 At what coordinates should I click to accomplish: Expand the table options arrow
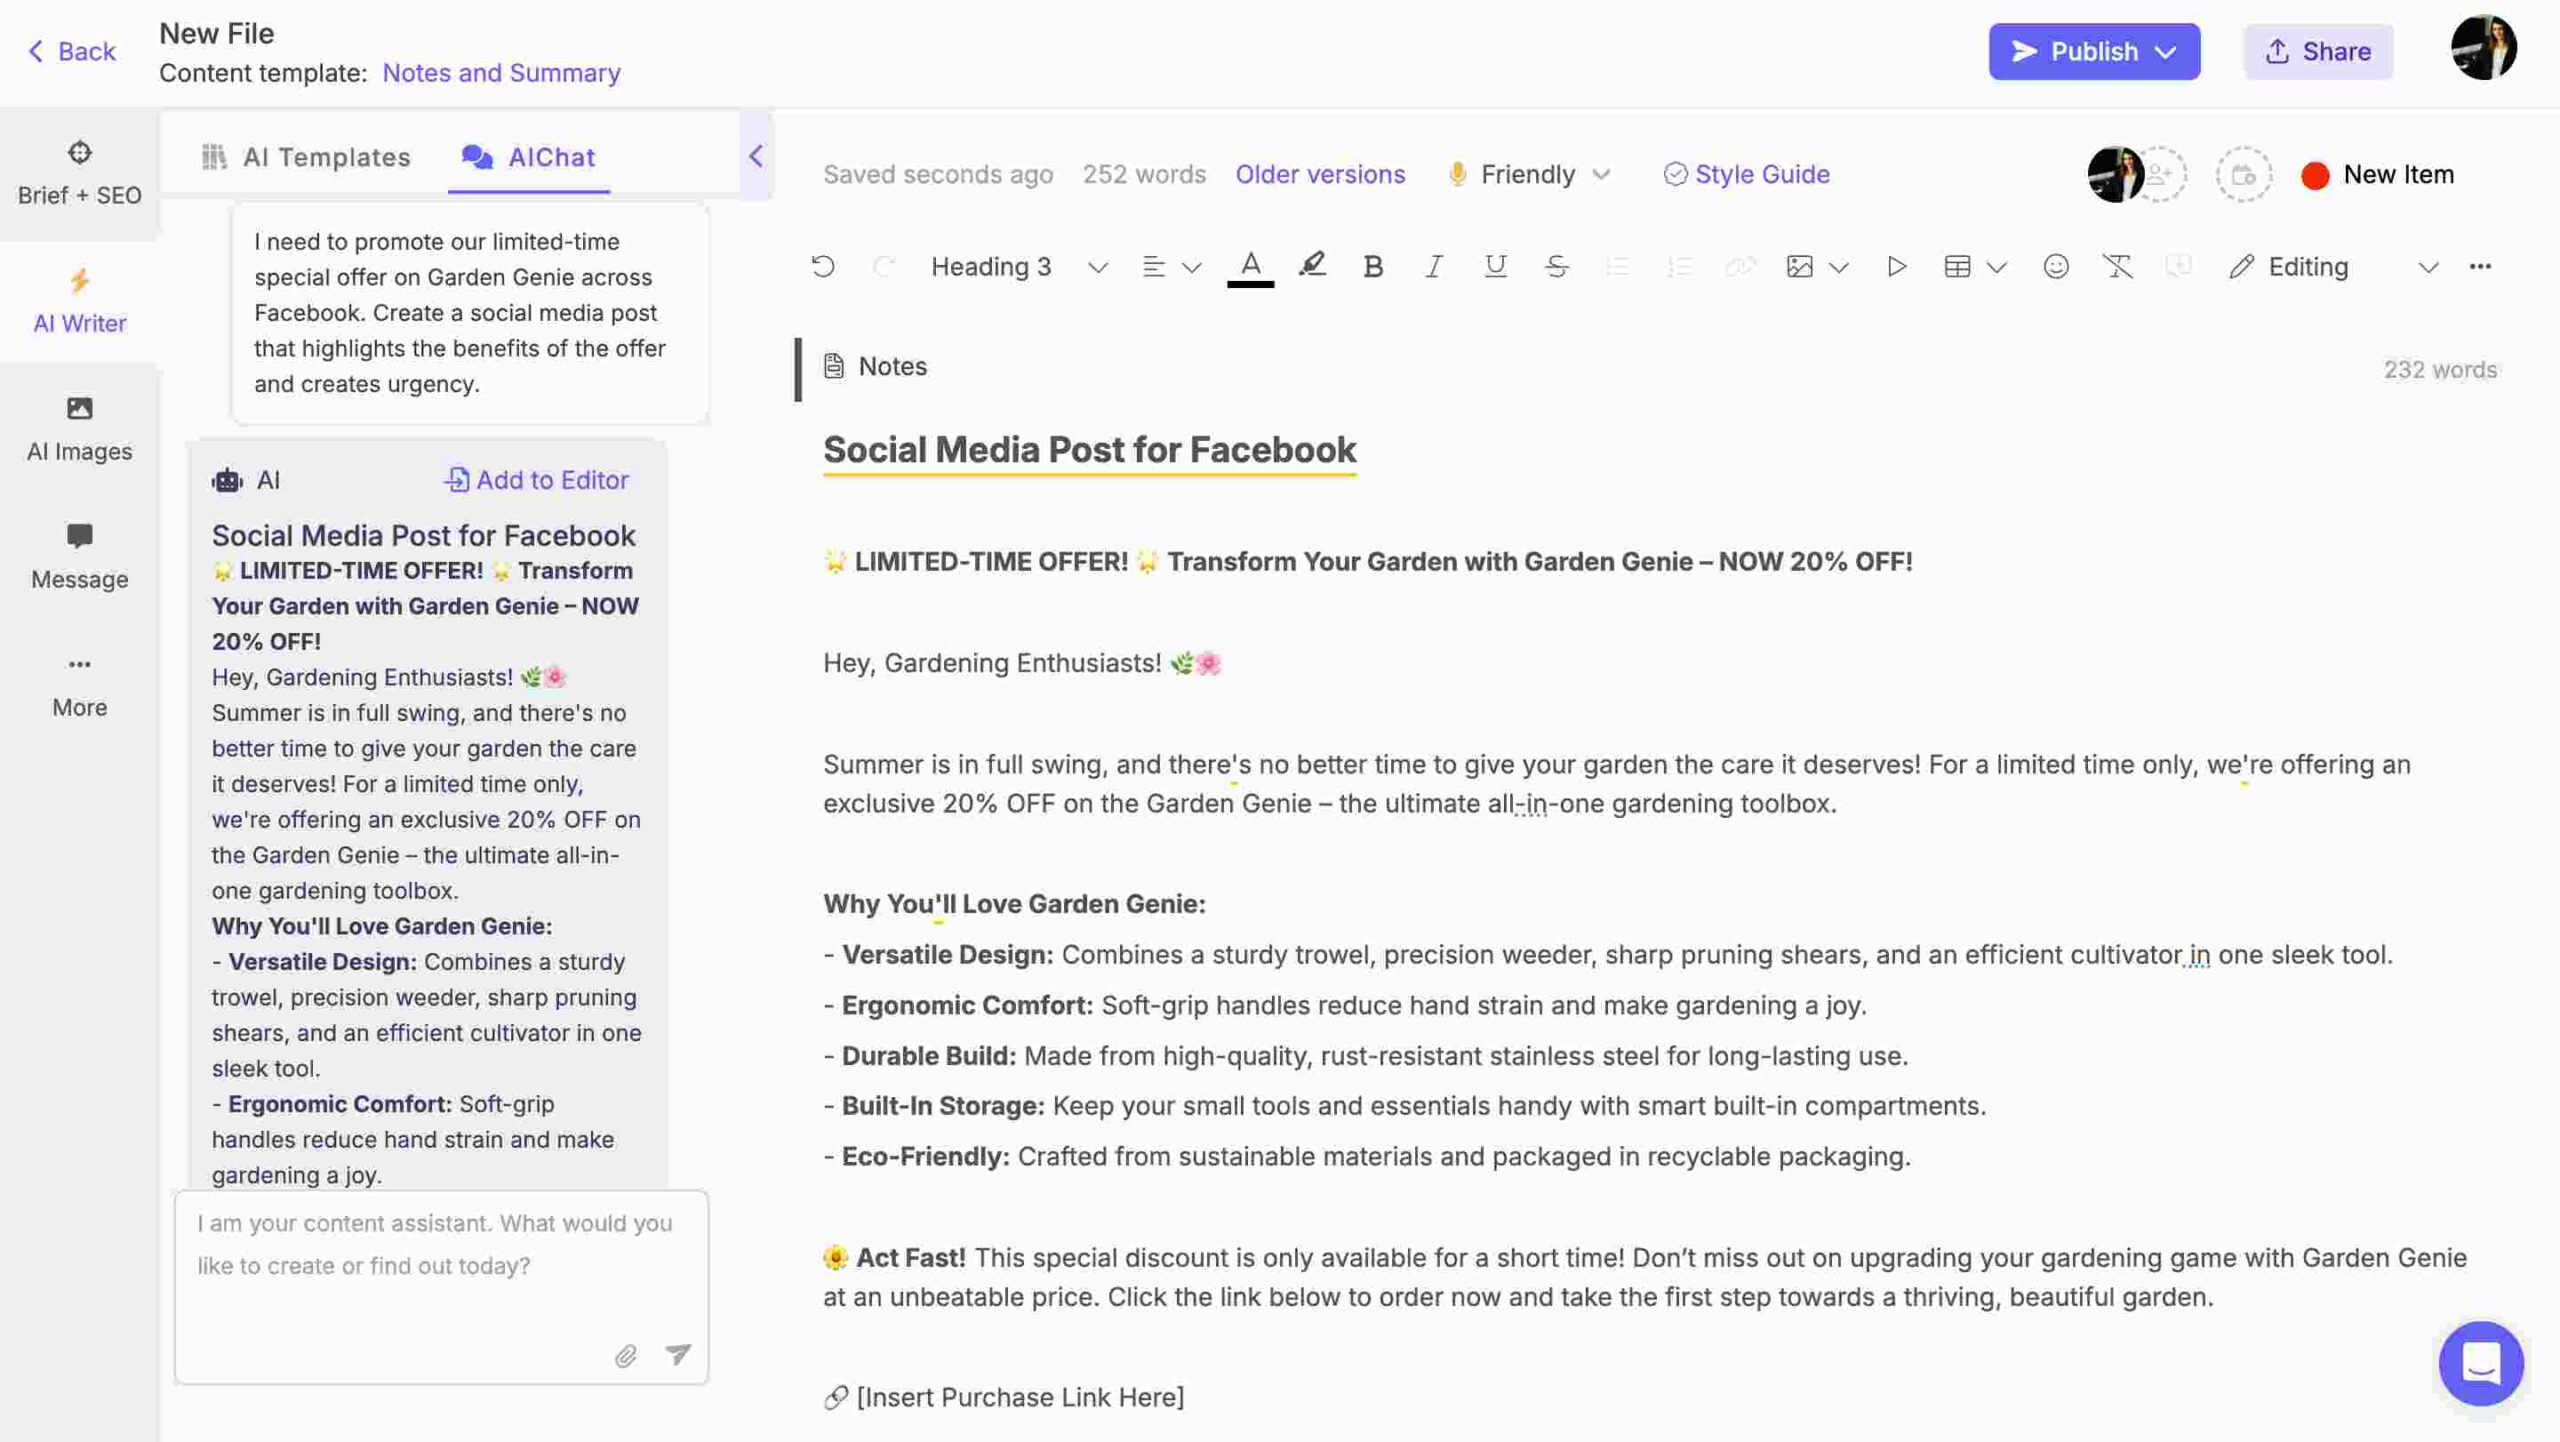pos(1997,267)
